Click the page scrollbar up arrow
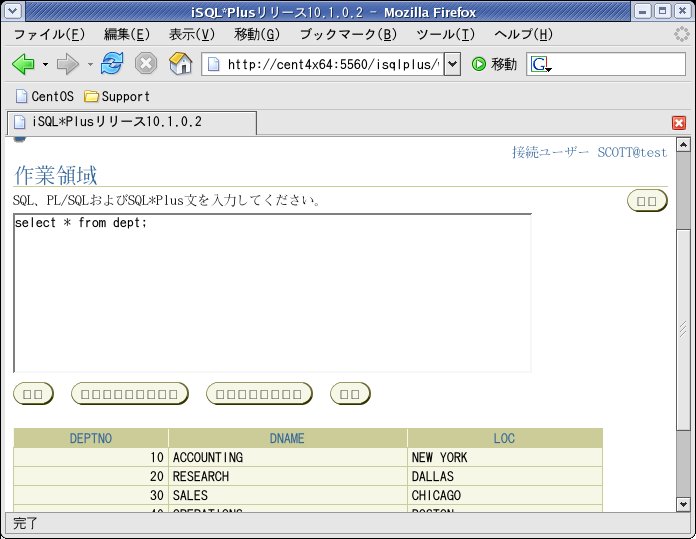The image size is (696, 539). click(683, 145)
